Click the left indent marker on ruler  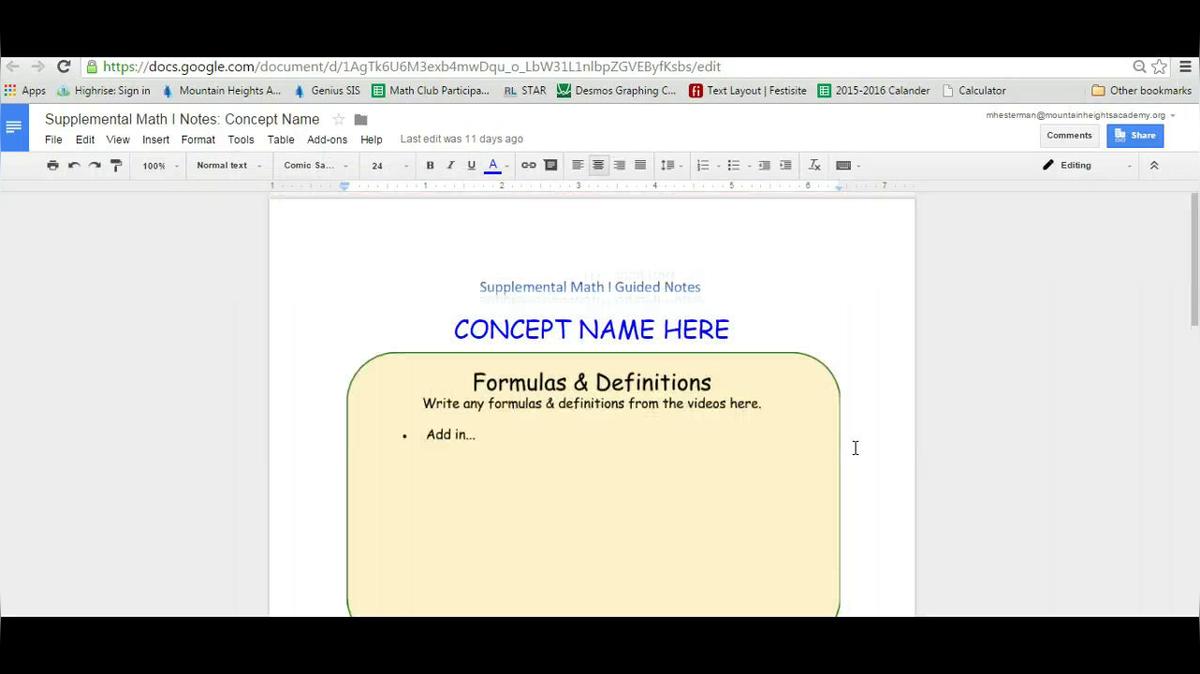(x=345, y=187)
